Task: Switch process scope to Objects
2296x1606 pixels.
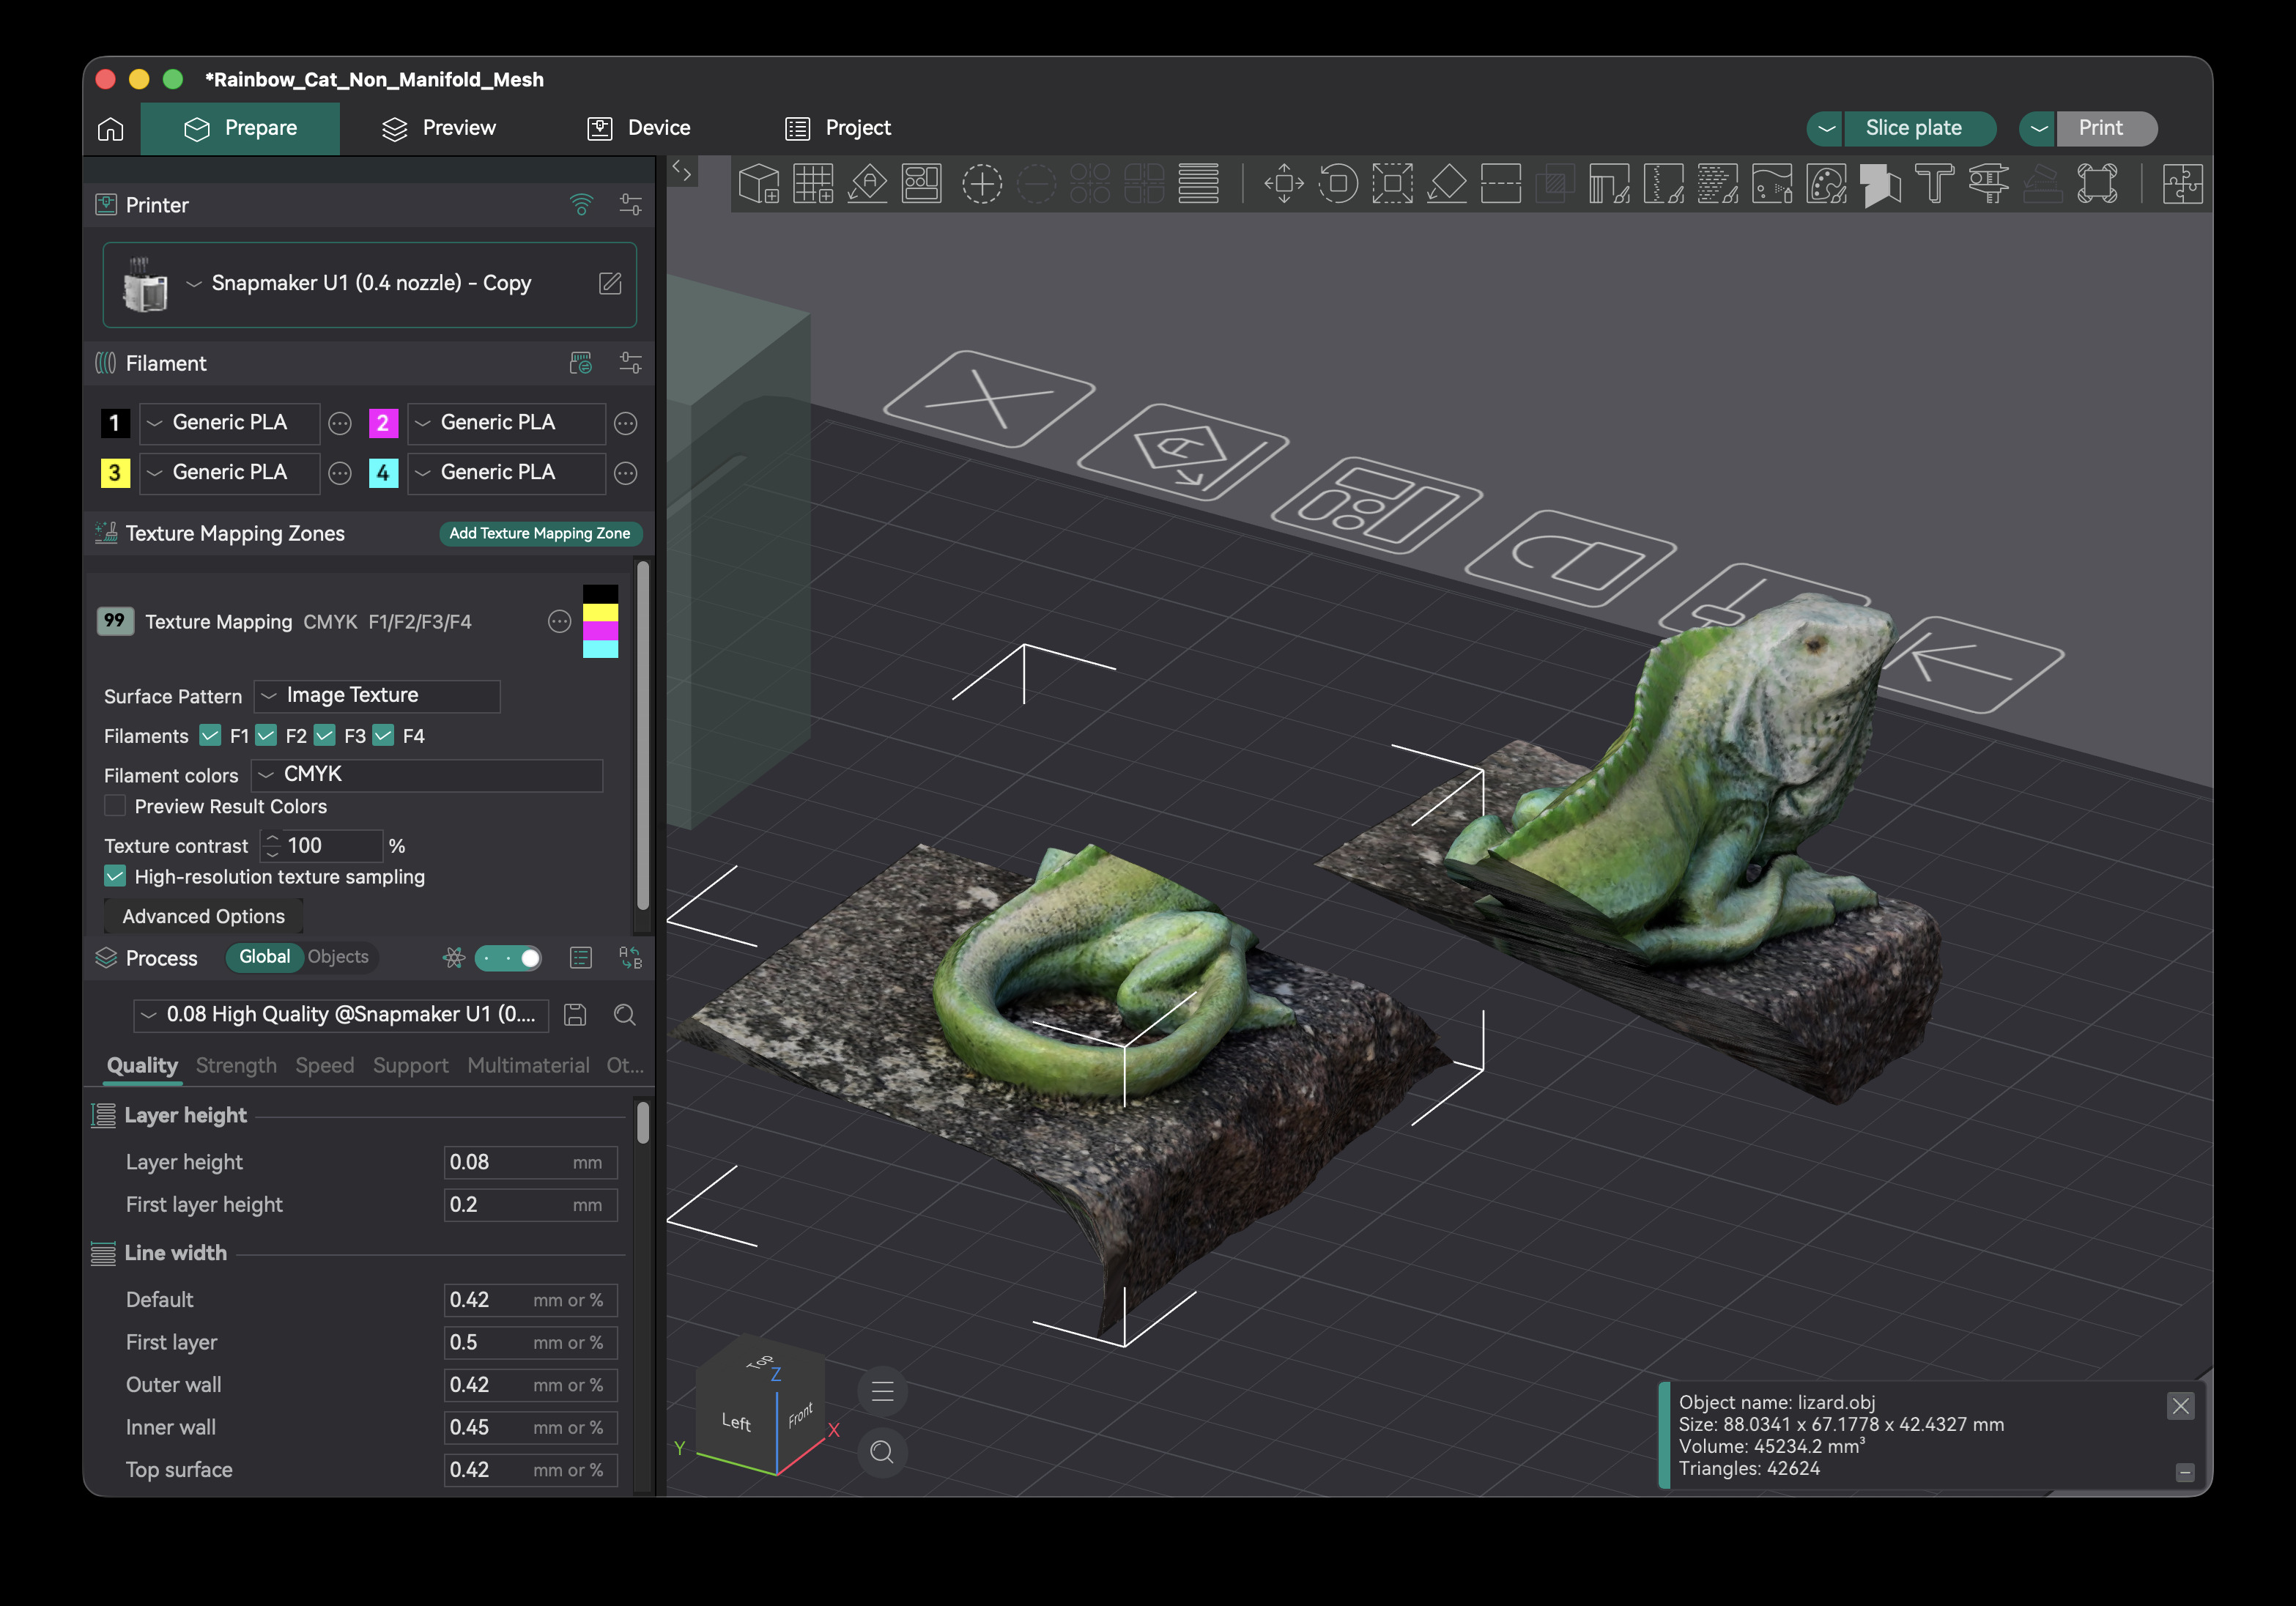Action: [x=338, y=957]
